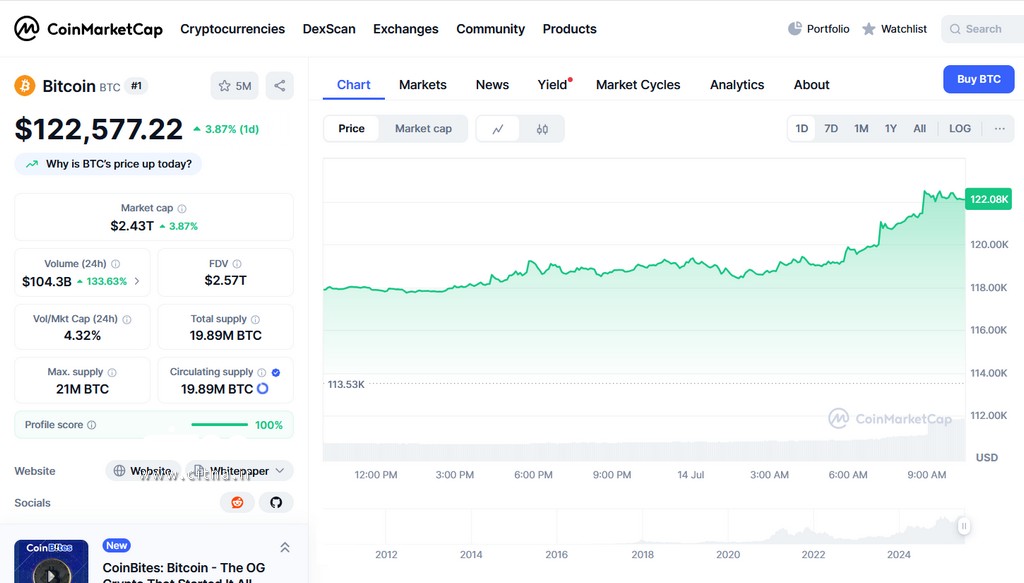
Task: Click the share icon beside Bitcoin
Action: [x=280, y=86]
